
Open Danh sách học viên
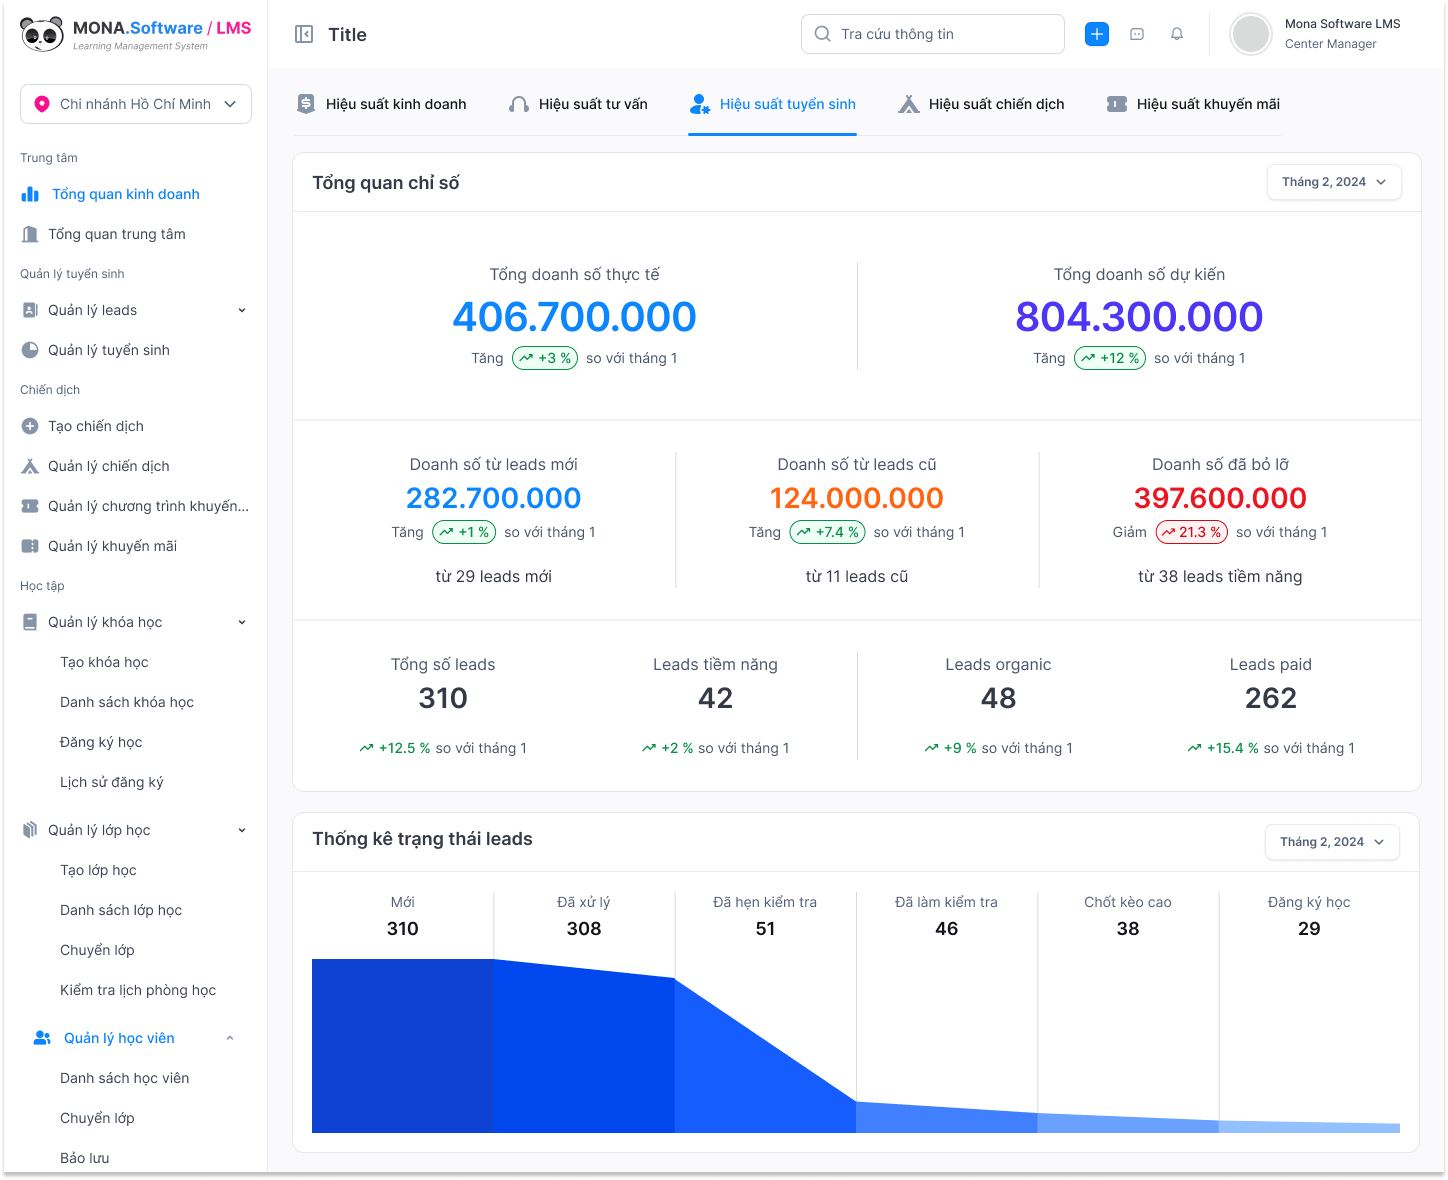[124, 1078]
